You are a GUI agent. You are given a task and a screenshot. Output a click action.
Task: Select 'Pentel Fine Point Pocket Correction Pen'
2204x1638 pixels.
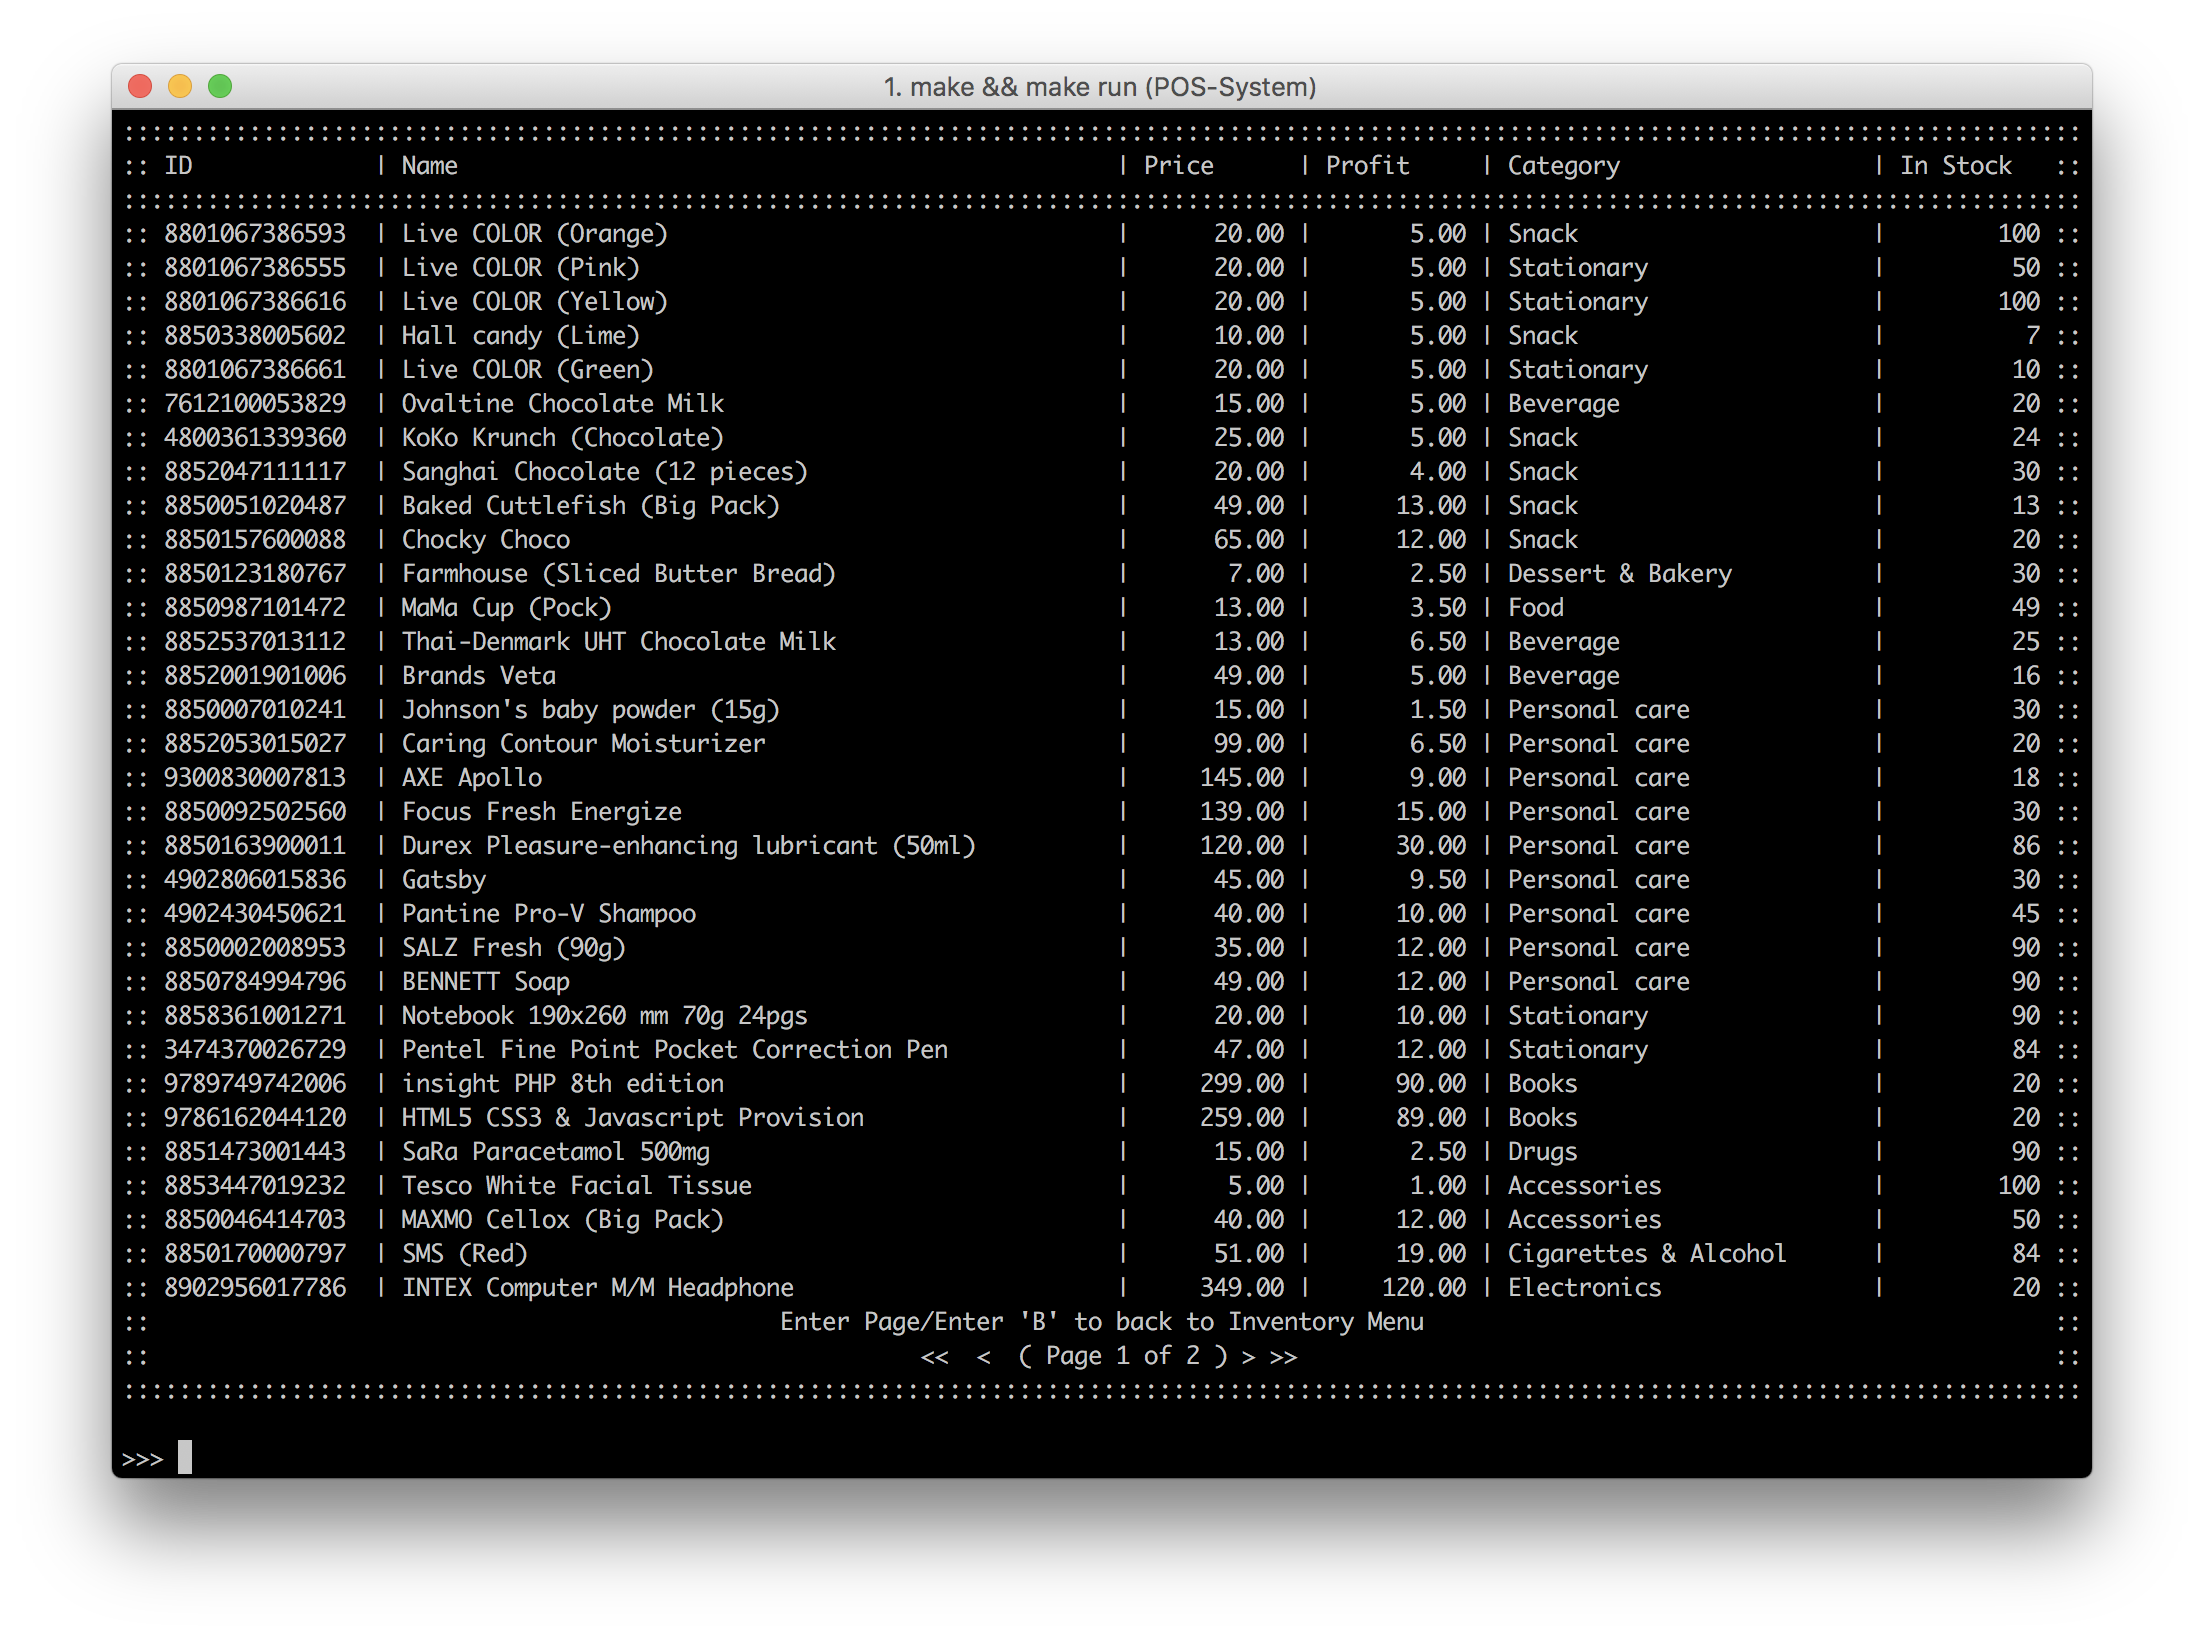pyautogui.click(x=675, y=1050)
